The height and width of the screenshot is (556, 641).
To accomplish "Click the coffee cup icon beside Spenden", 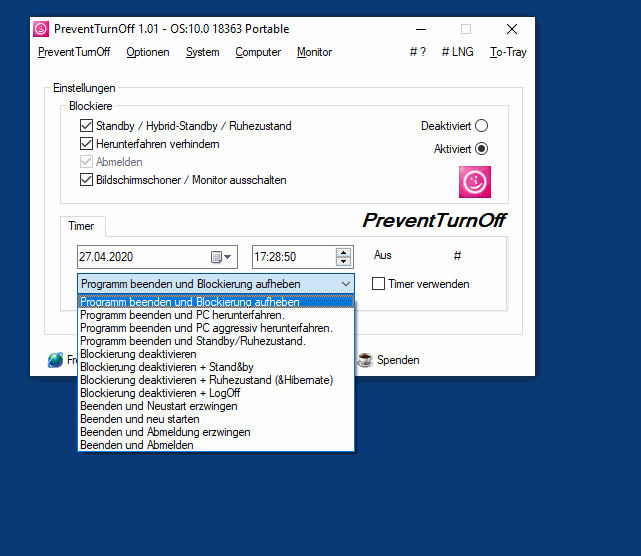I will (365, 360).
